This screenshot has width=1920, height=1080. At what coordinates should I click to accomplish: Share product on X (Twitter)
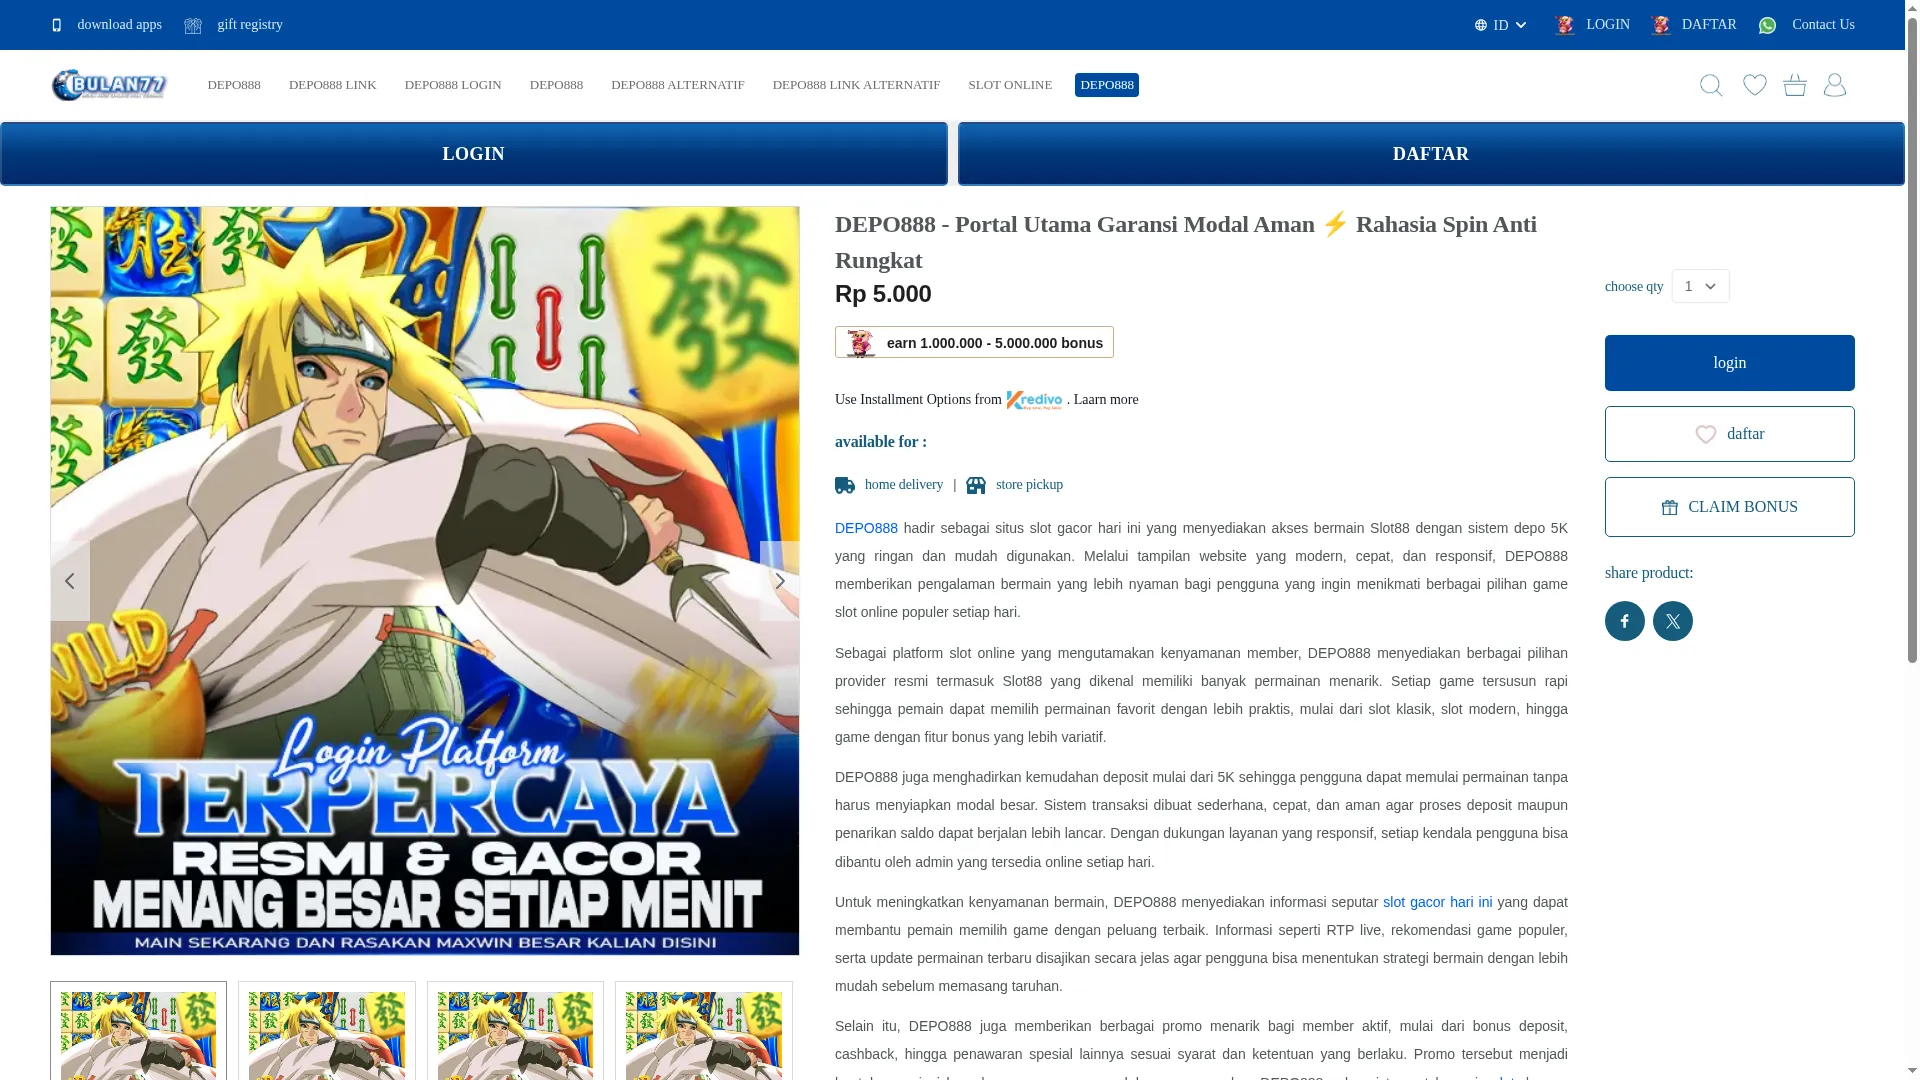pos(1673,621)
